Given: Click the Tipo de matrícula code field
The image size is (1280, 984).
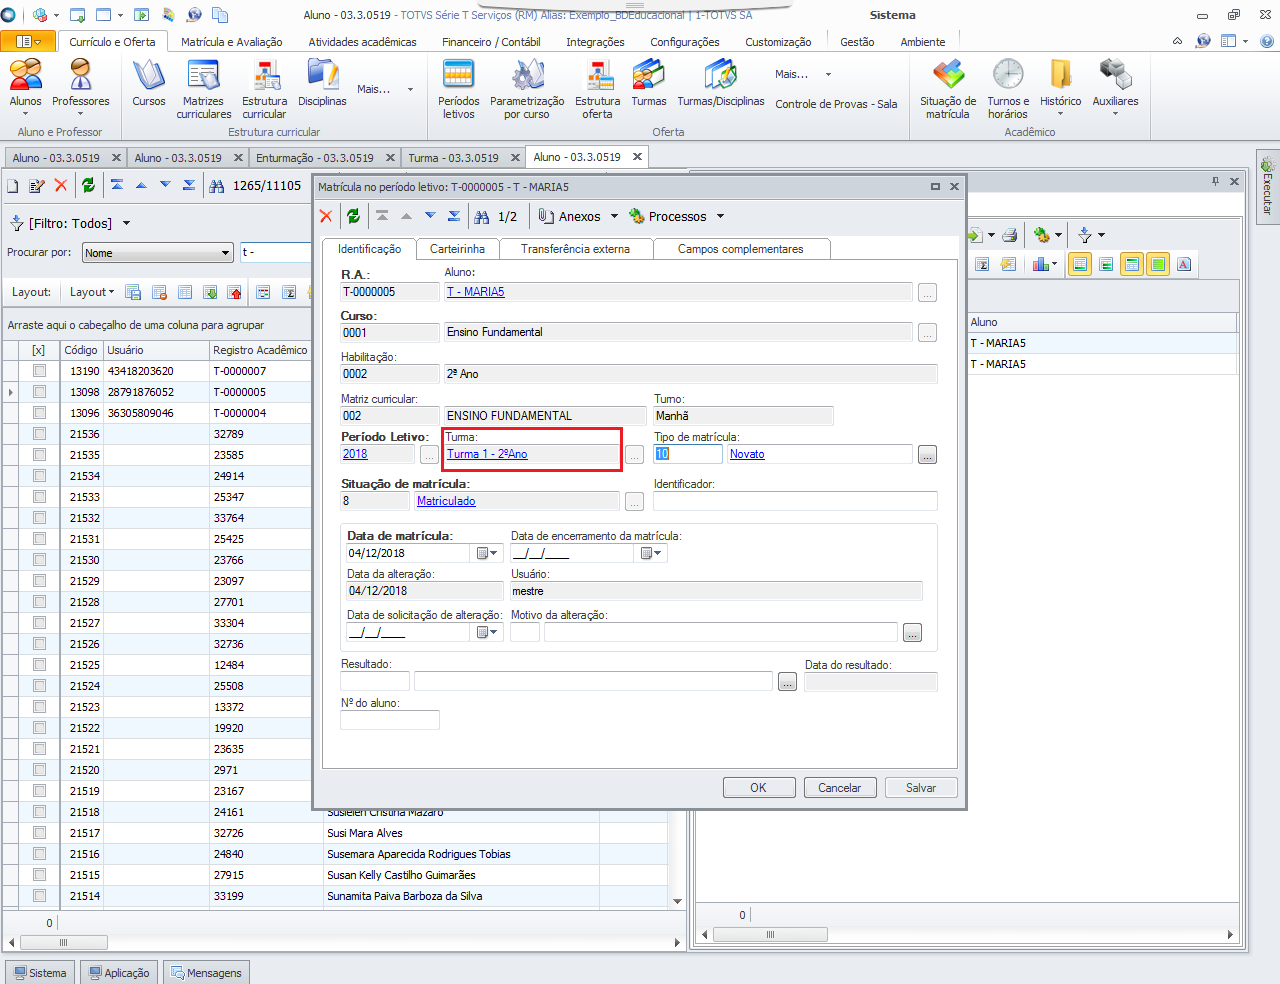Looking at the screenshot, I should pos(688,454).
